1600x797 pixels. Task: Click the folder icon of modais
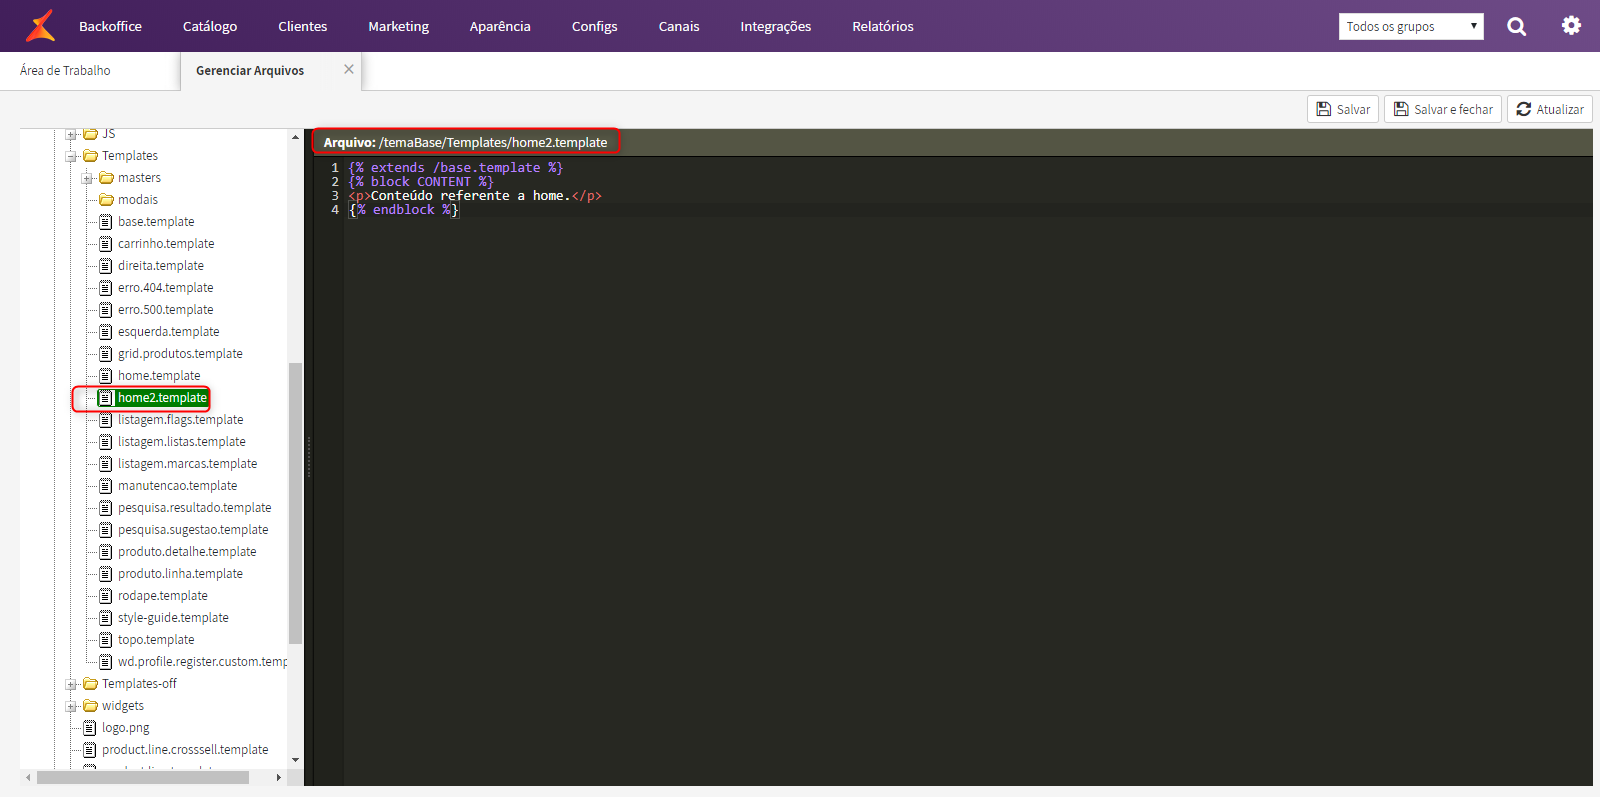(106, 200)
